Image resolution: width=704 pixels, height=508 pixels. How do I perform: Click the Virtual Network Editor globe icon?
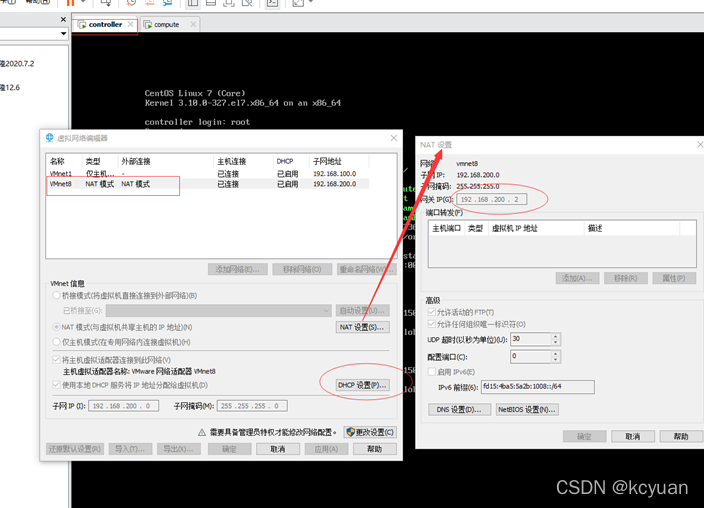coord(49,138)
